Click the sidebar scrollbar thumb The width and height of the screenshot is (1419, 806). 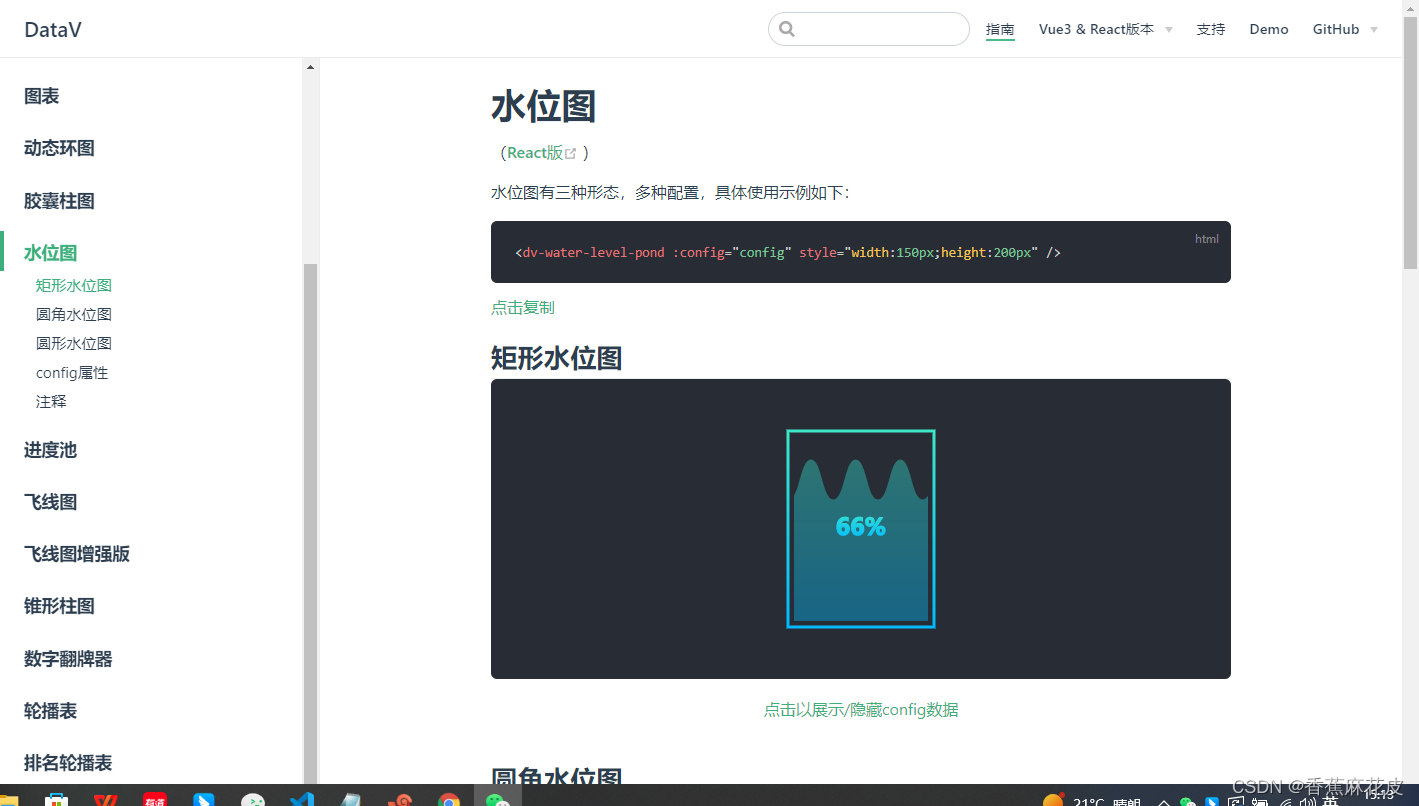click(x=310, y=524)
